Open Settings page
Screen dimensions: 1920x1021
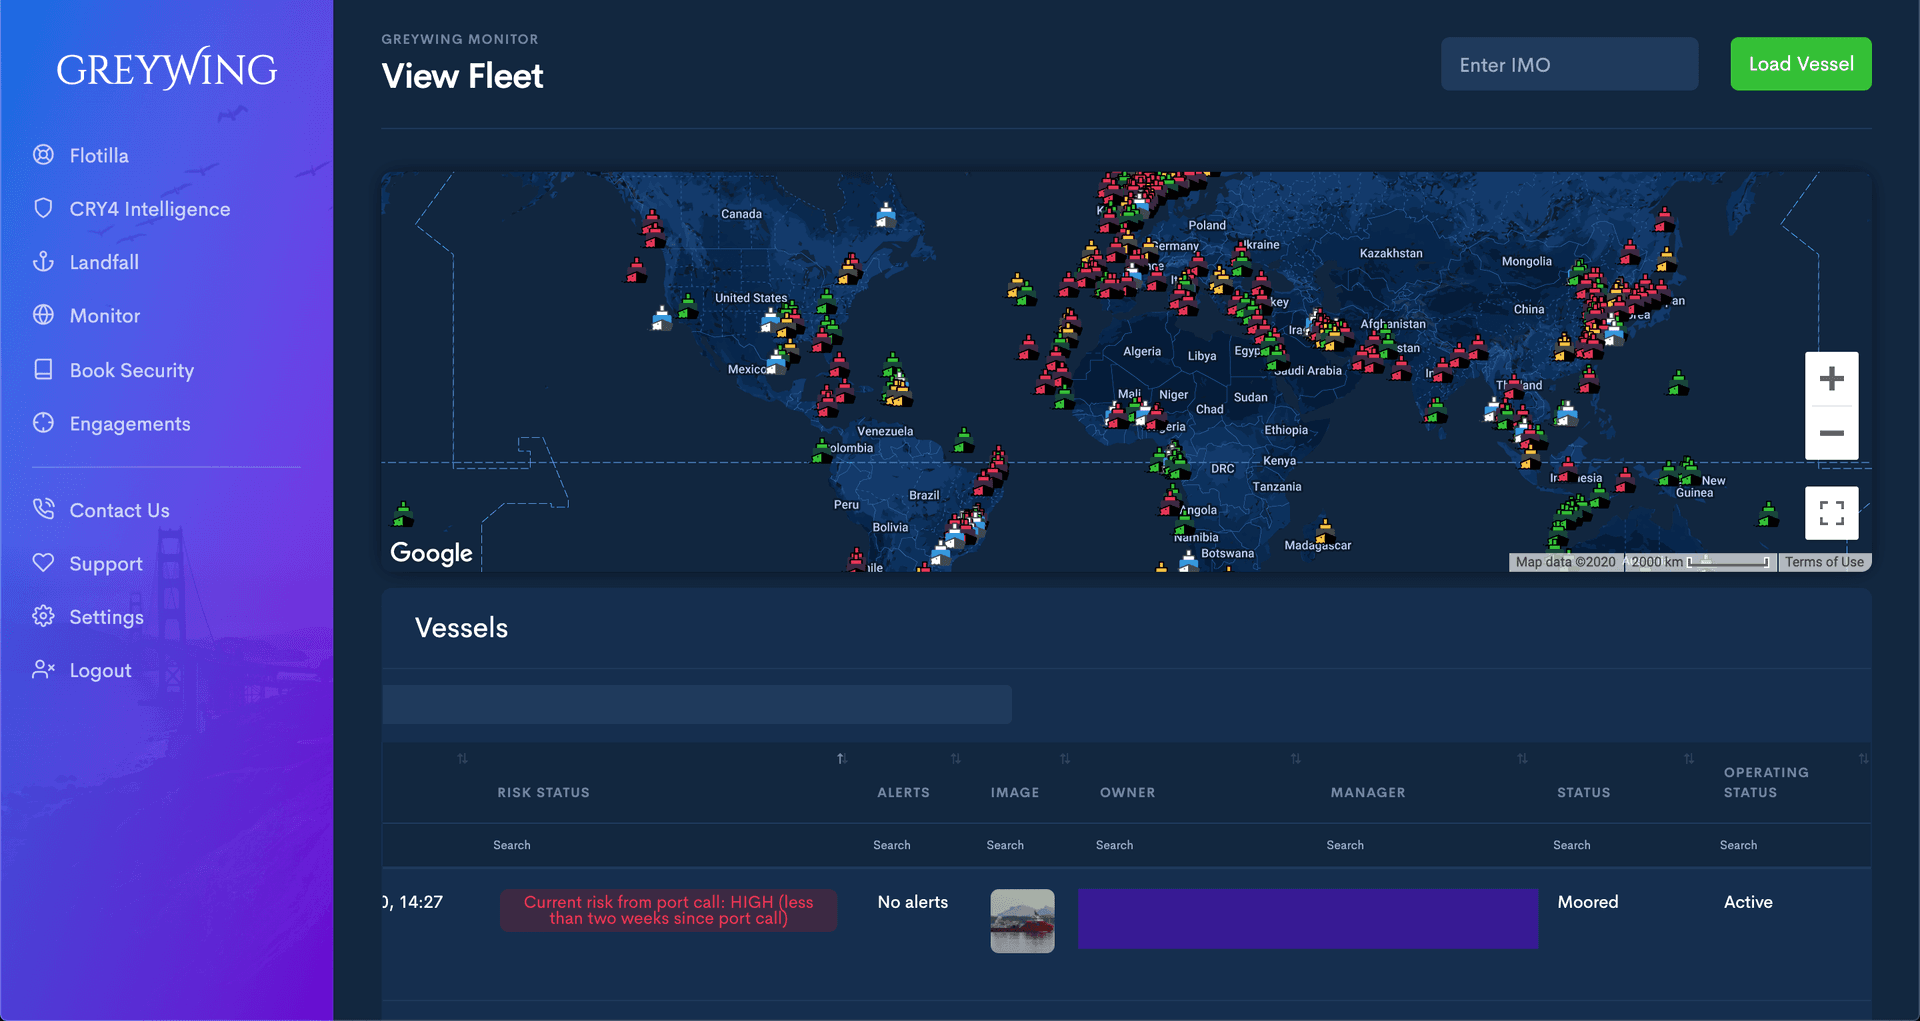(107, 617)
